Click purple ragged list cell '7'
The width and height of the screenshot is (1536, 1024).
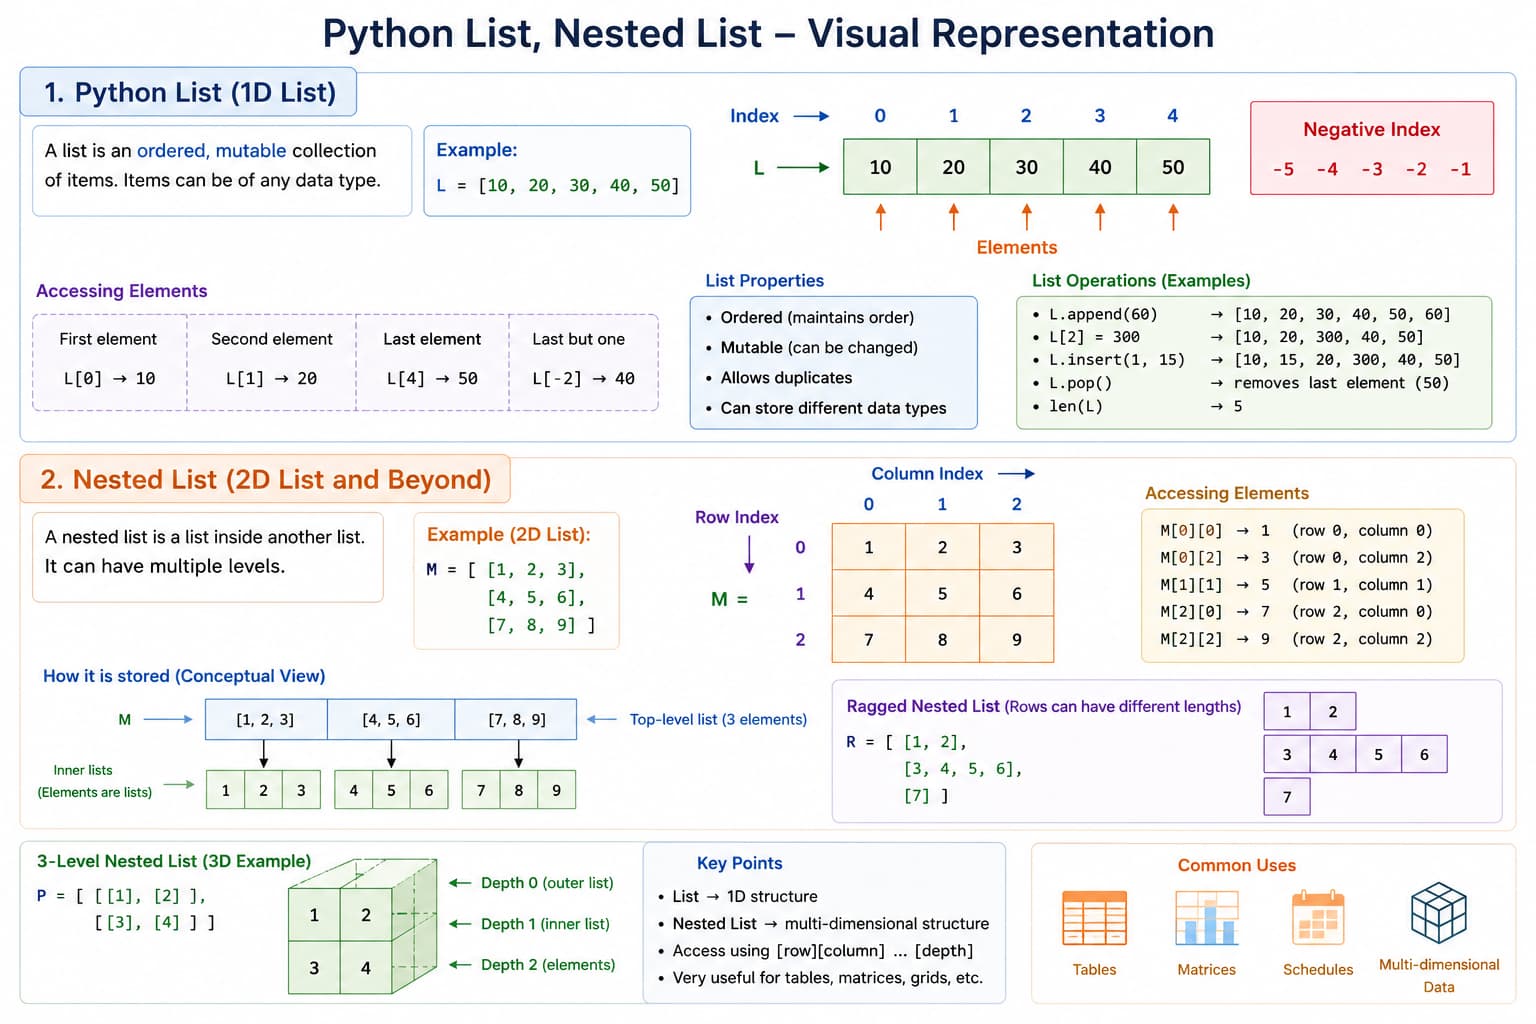click(x=1287, y=797)
